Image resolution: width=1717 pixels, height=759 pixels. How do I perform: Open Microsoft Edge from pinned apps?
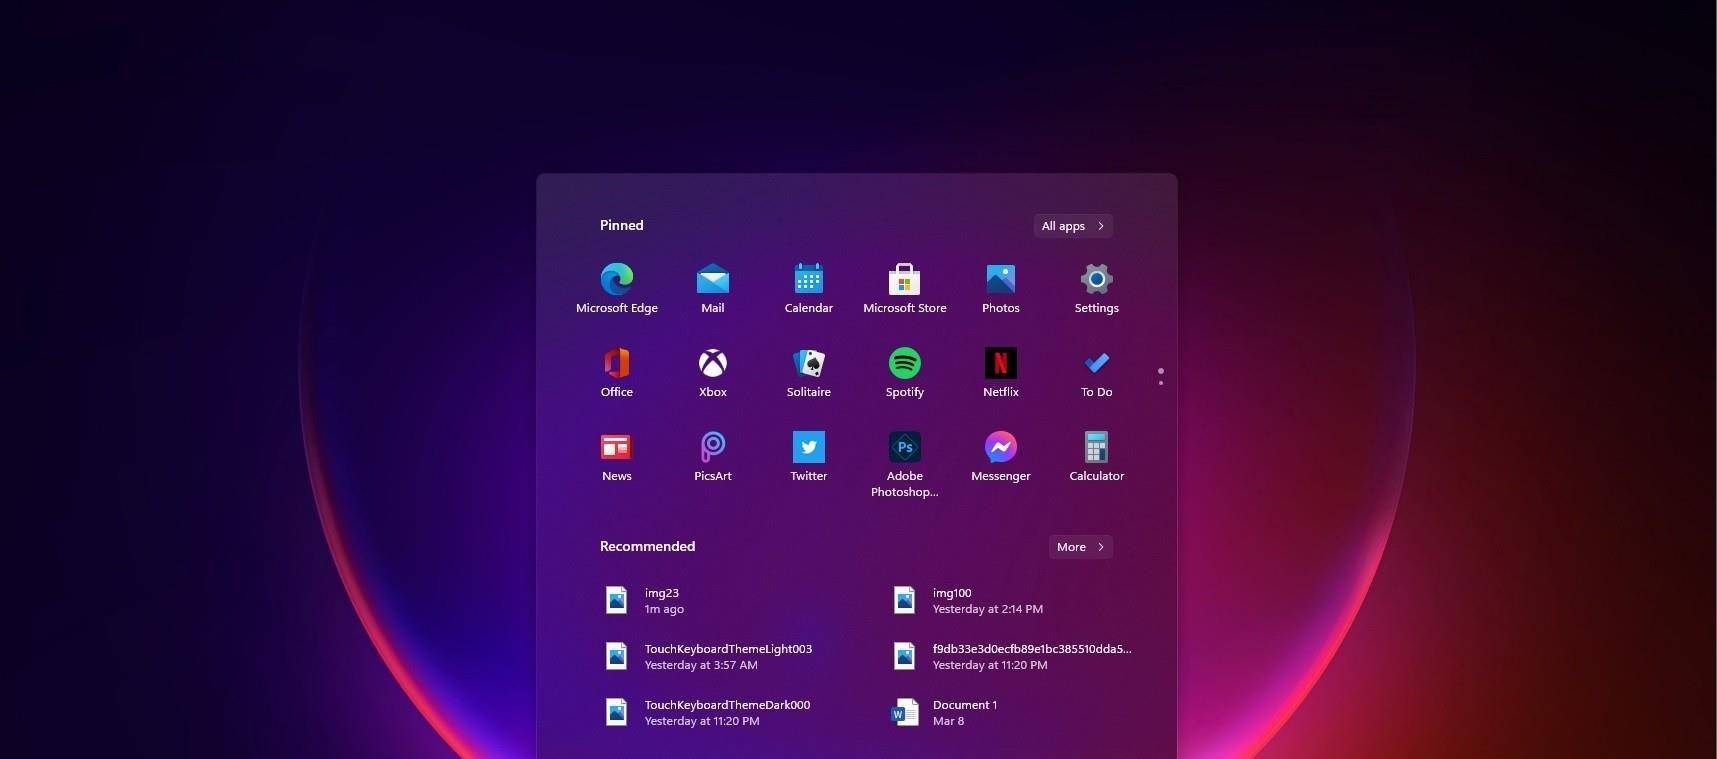click(x=617, y=288)
